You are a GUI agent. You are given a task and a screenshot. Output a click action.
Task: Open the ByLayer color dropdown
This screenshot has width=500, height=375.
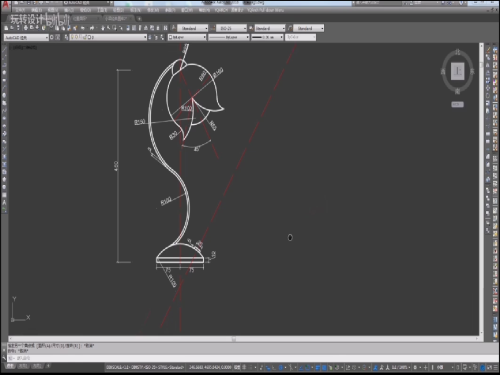click(x=187, y=37)
